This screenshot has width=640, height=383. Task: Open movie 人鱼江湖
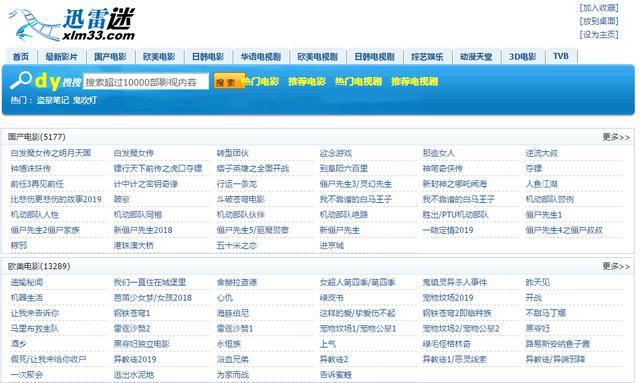click(542, 184)
